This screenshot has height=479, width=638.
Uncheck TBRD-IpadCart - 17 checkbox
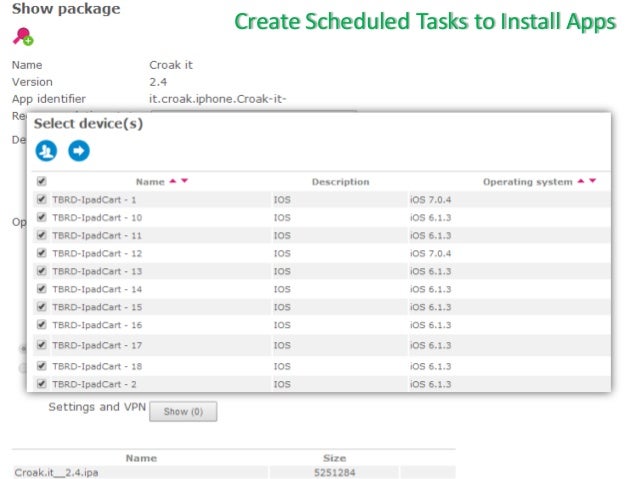pos(41,345)
